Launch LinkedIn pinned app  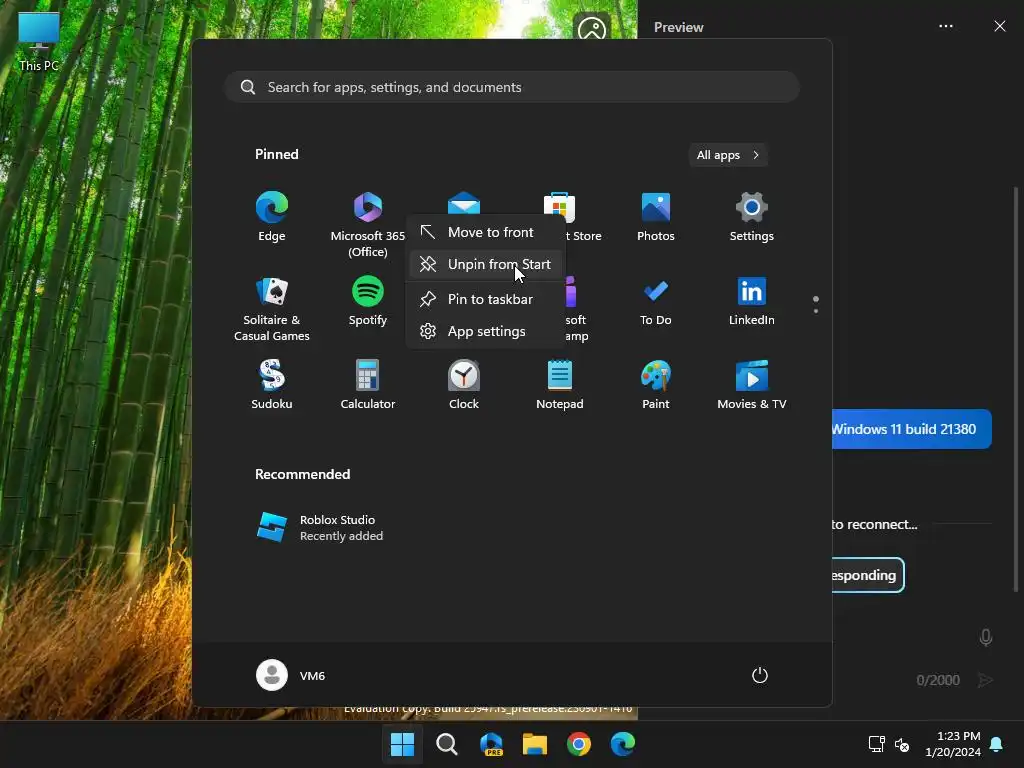click(x=752, y=301)
